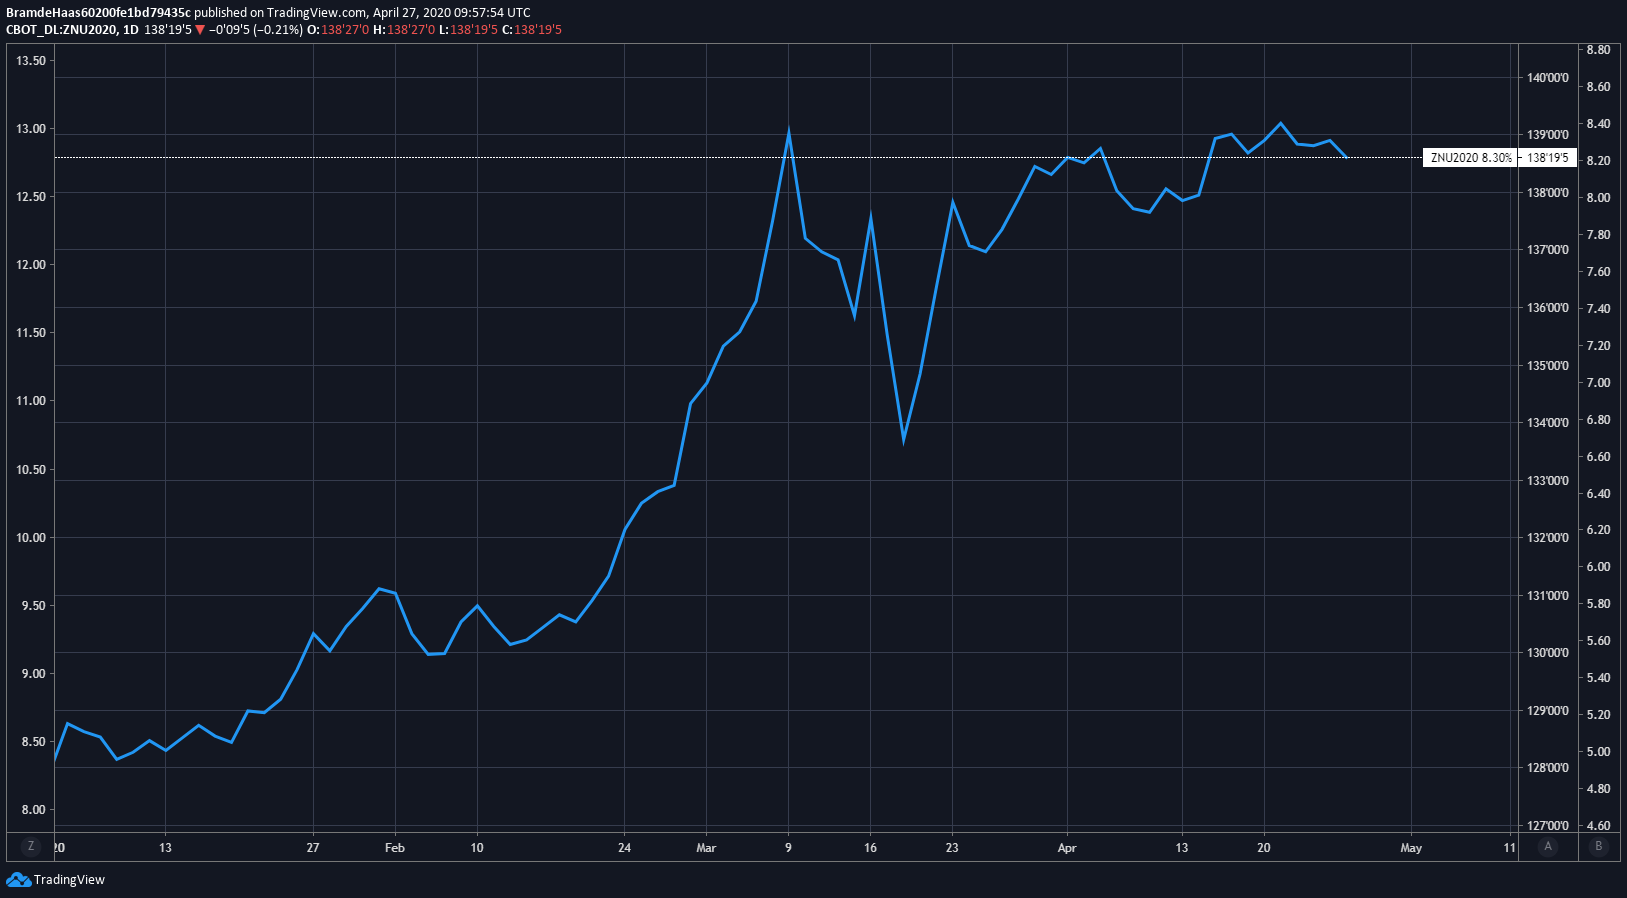
Task: Click the 23 date label on time axis
Action: pyautogui.click(x=952, y=848)
